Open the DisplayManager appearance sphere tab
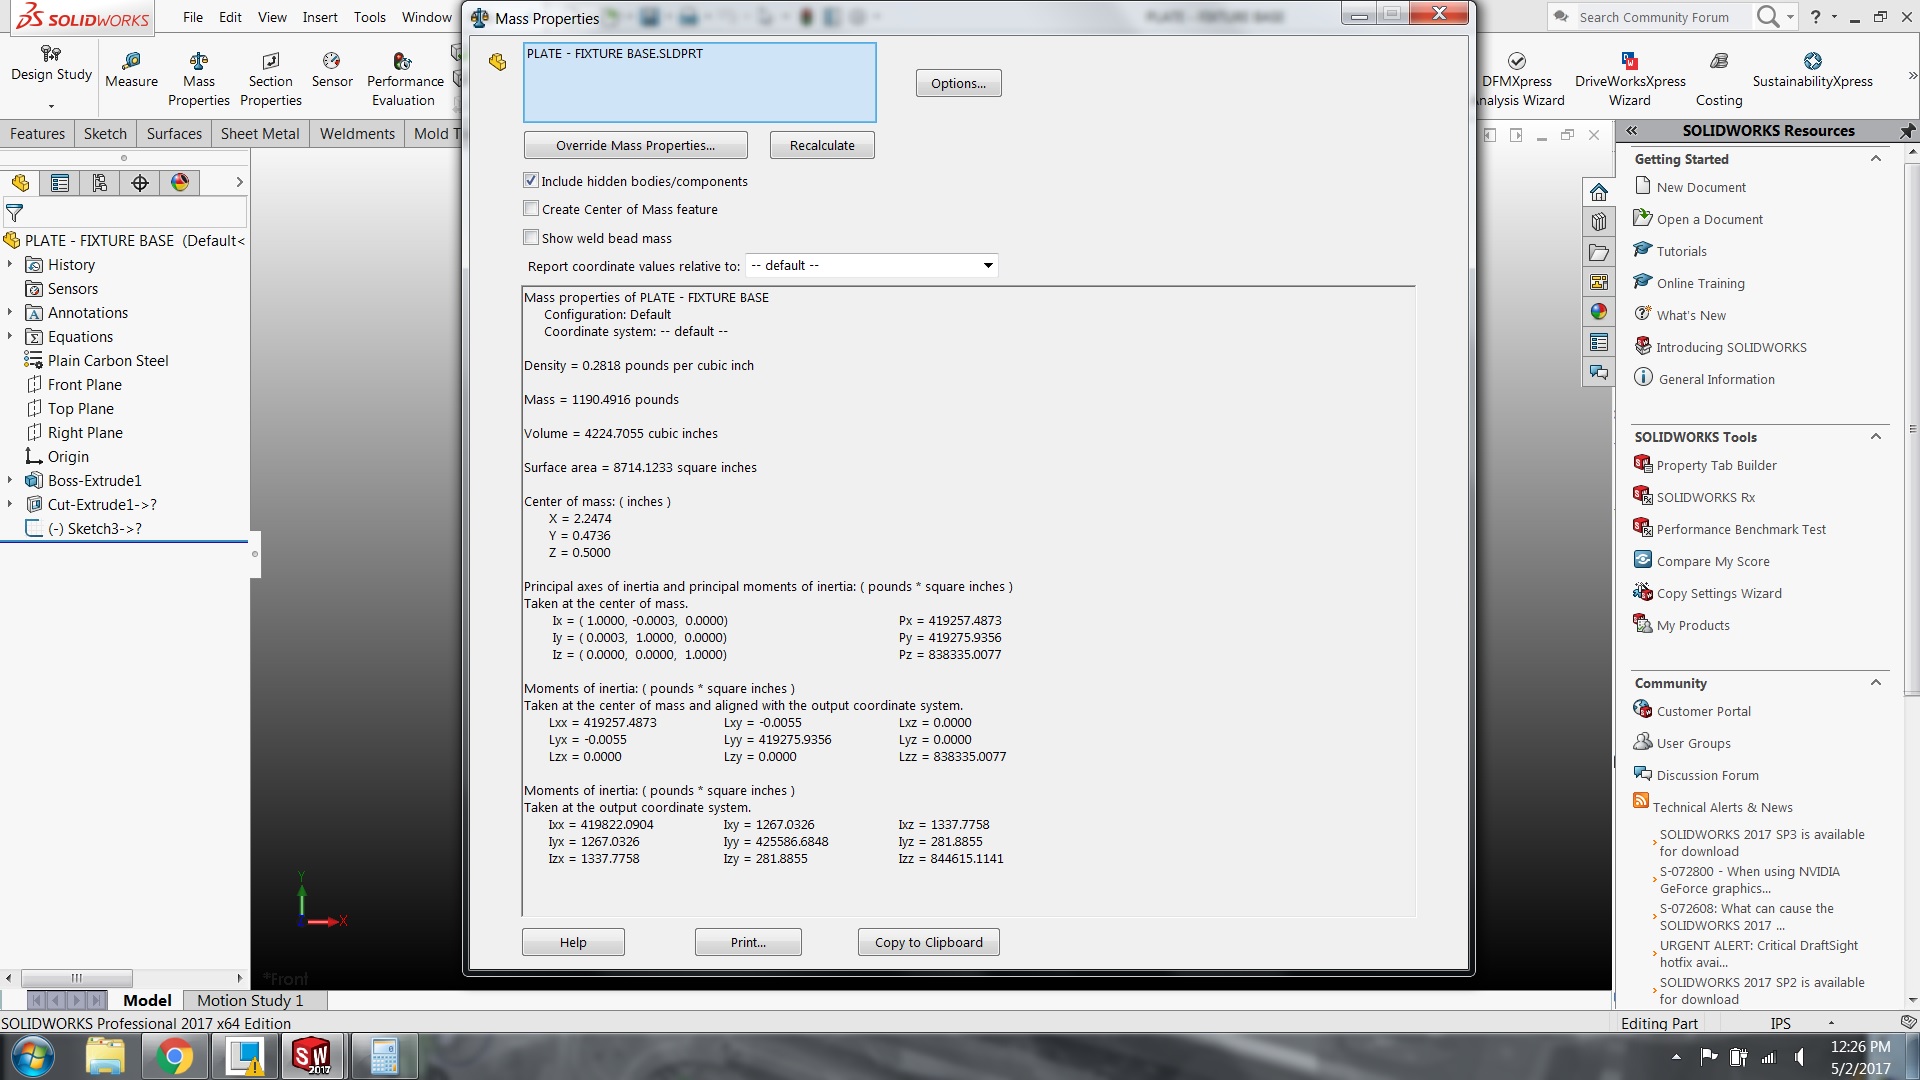Image resolution: width=1920 pixels, height=1080 pixels. 180,183
